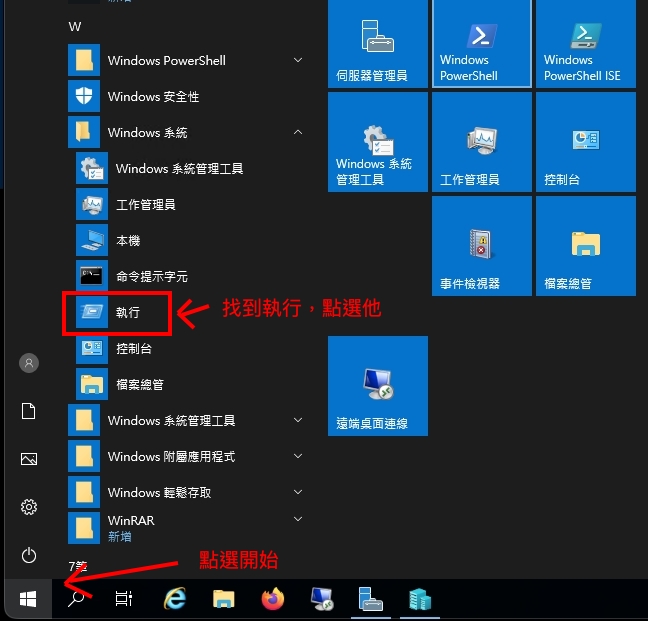
Task: Open the 事件檢視器 tile
Action: pyautogui.click(x=482, y=246)
